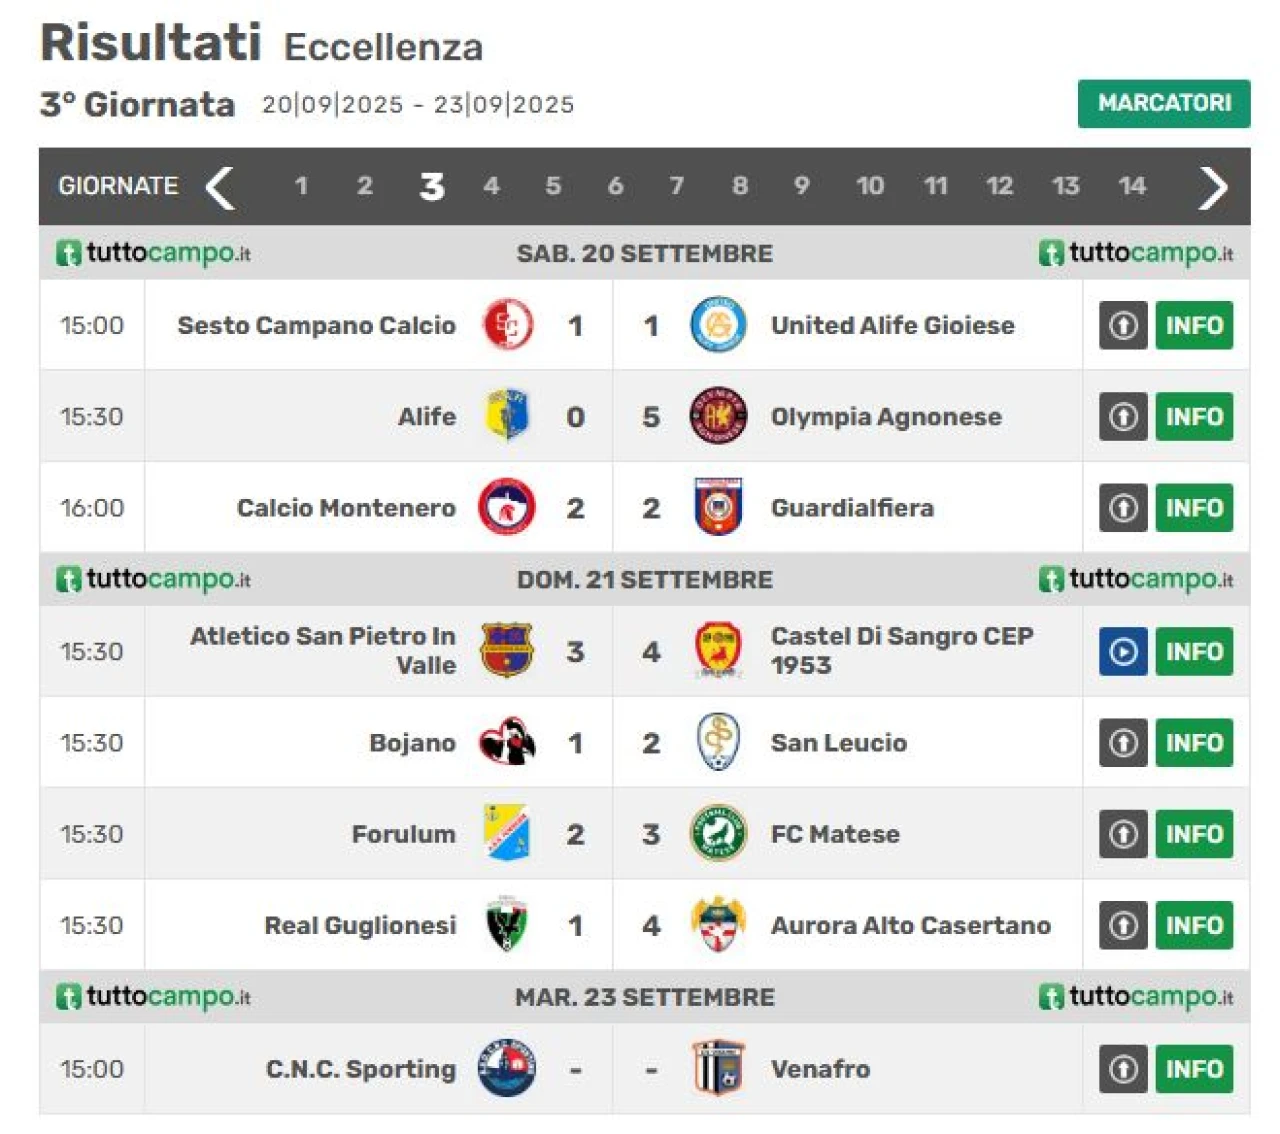Click the tuttocampo.it logo above Saturday matches
Image resolution: width=1280 pixels, height=1134 pixels.
tap(153, 253)
